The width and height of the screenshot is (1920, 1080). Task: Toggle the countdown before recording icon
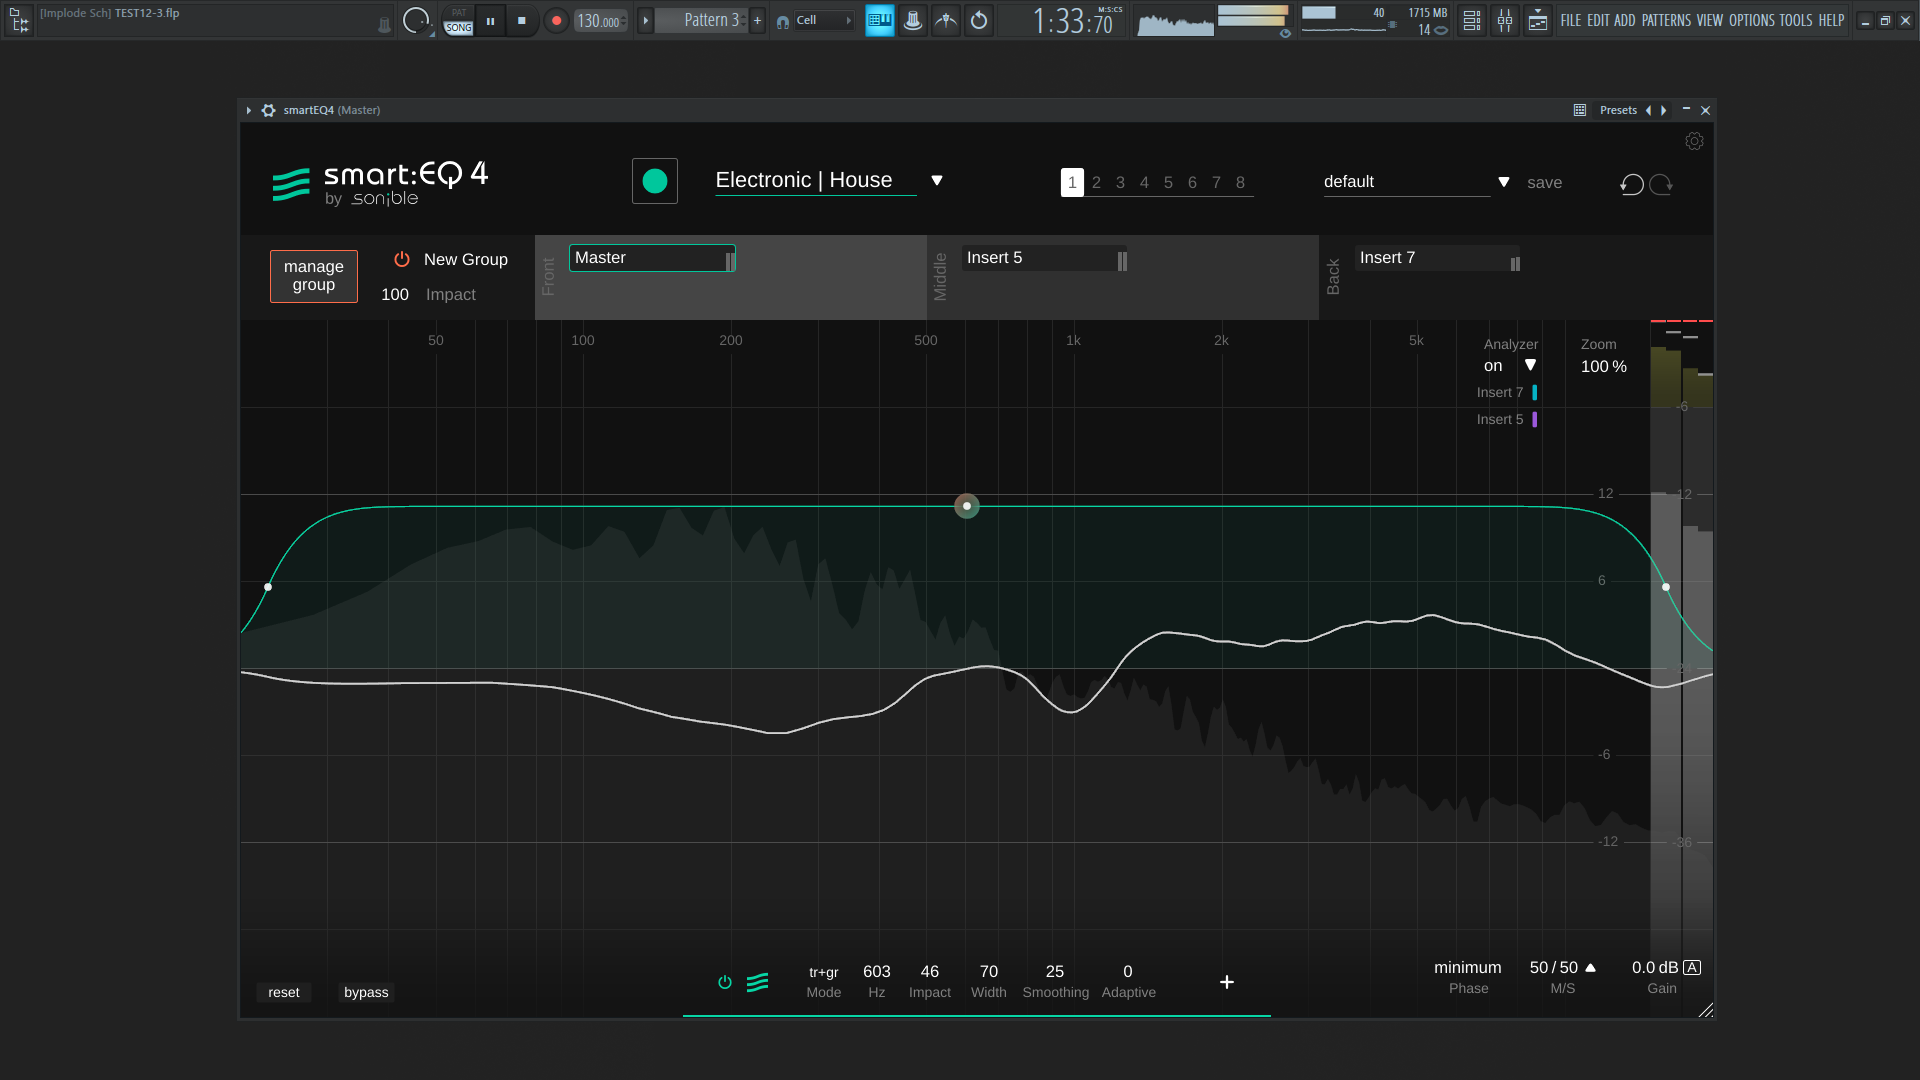point(979,20)
